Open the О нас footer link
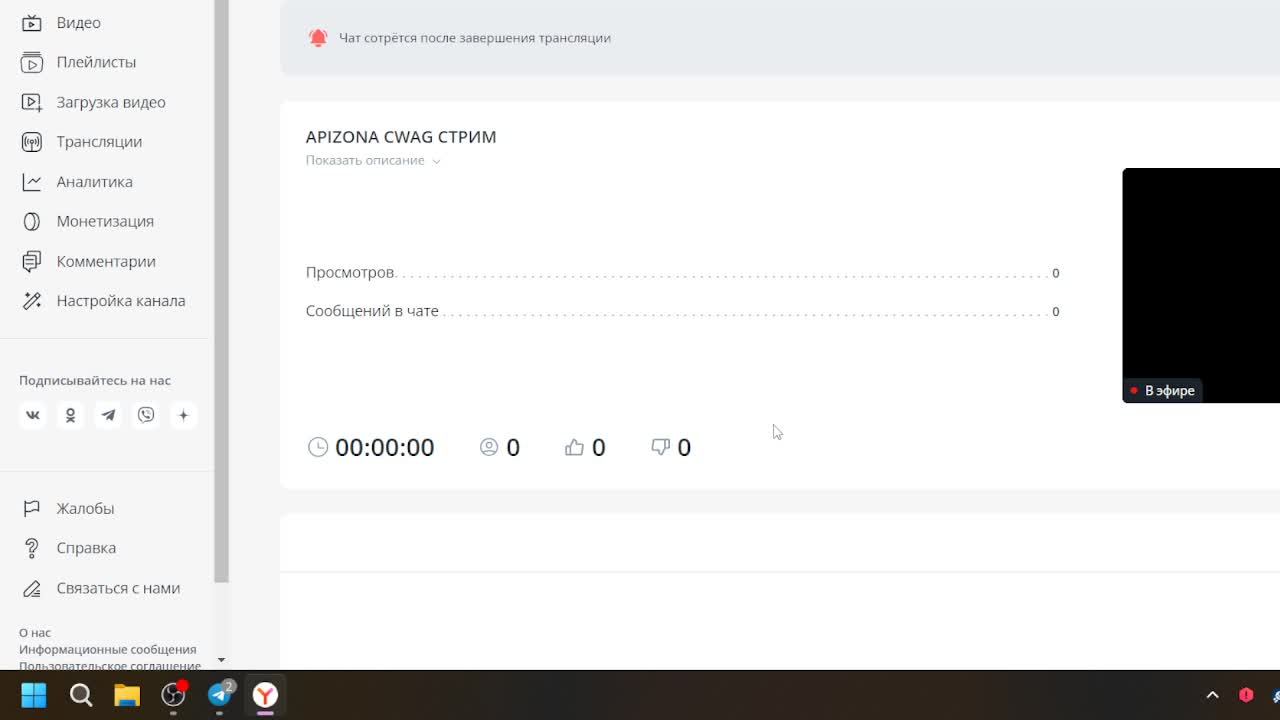 [x=35, y=633]
